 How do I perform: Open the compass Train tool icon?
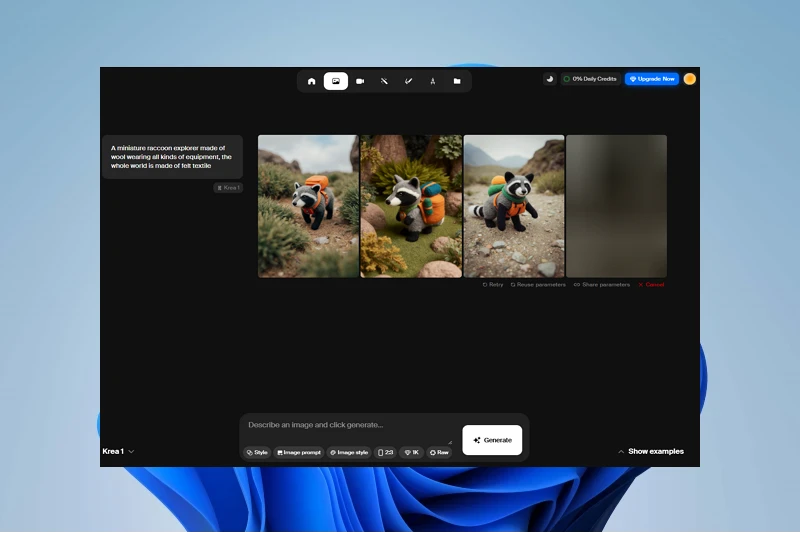(x=433, y=81)
